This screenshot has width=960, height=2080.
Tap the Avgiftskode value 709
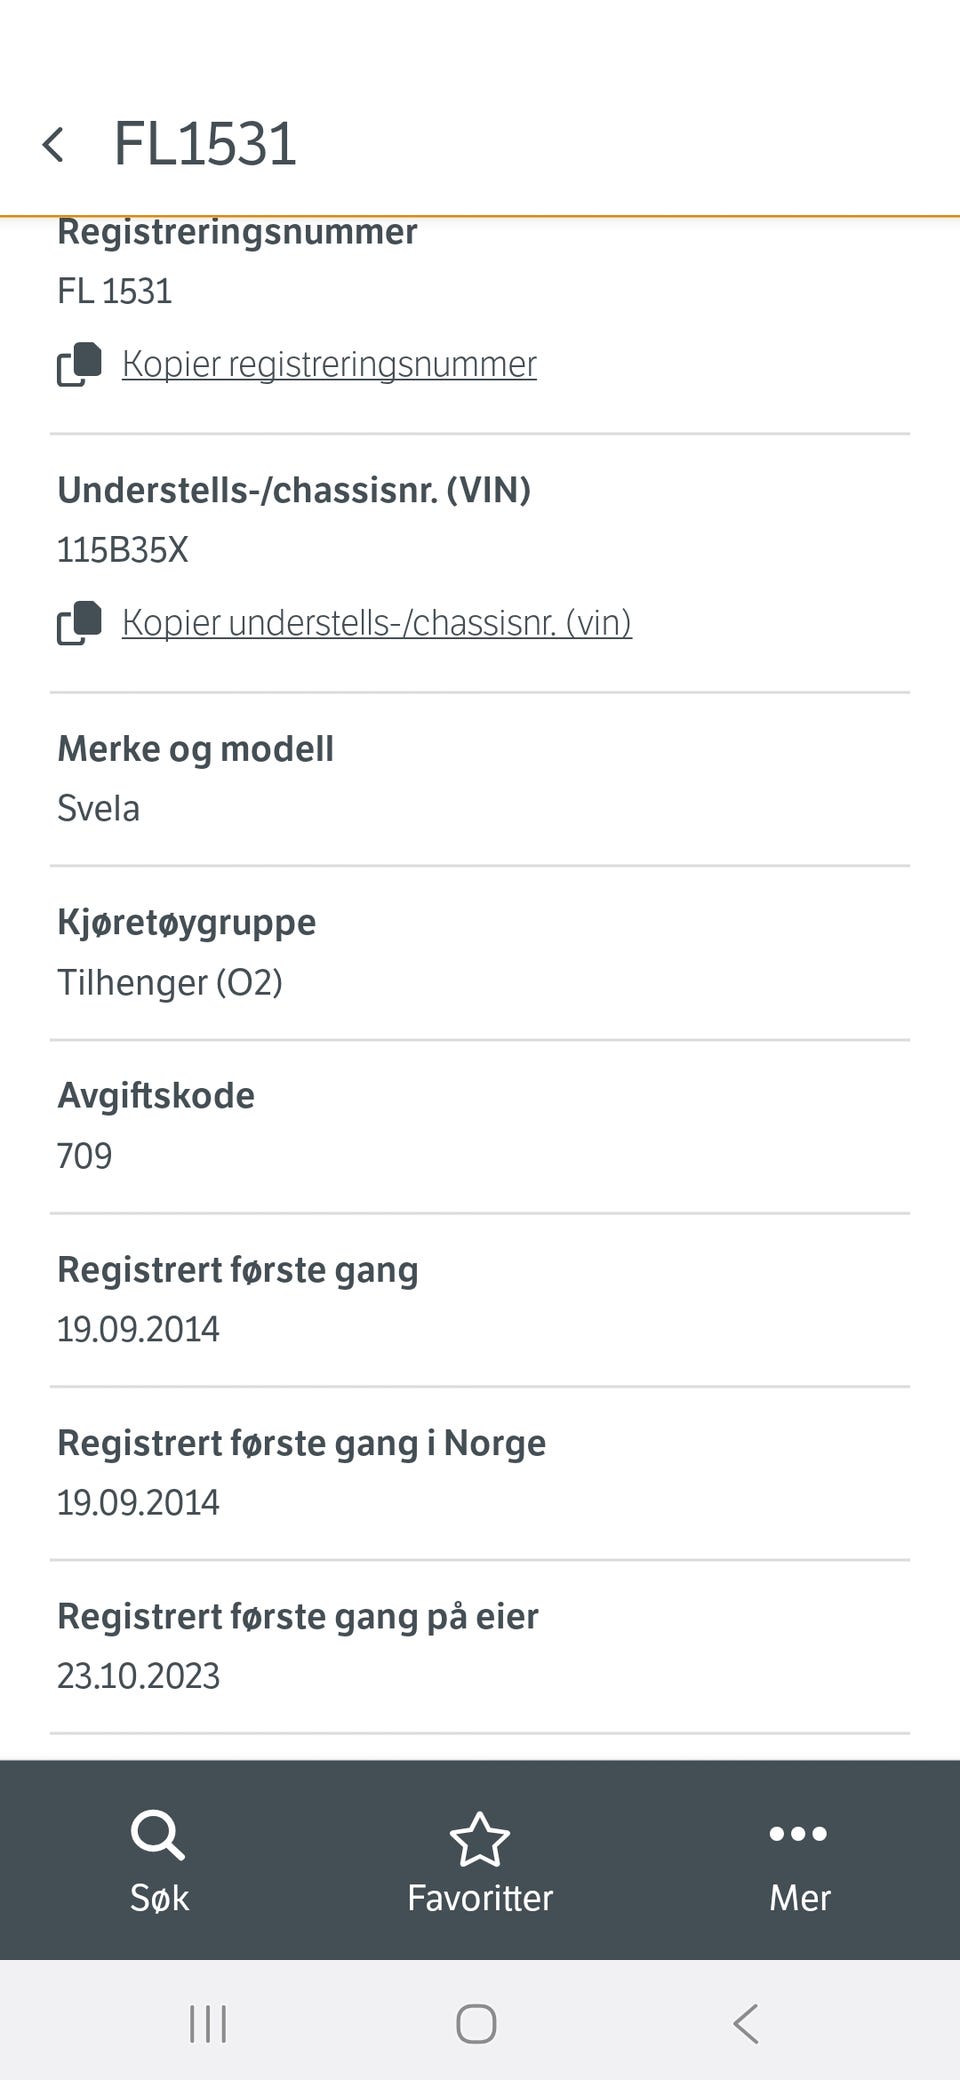point(85,1156)
